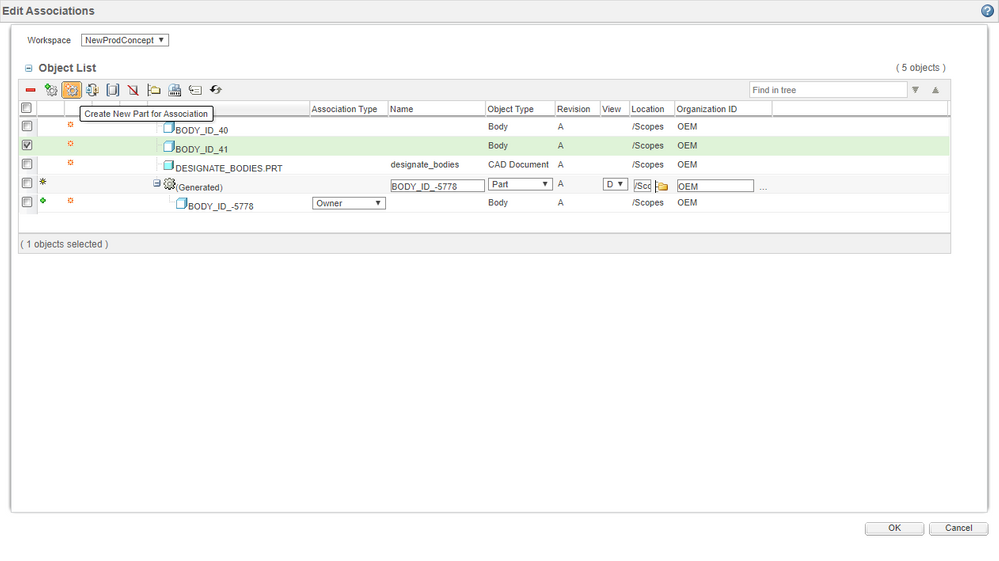Click the ellipsis beside the Organization ID field

pos(763,188)
